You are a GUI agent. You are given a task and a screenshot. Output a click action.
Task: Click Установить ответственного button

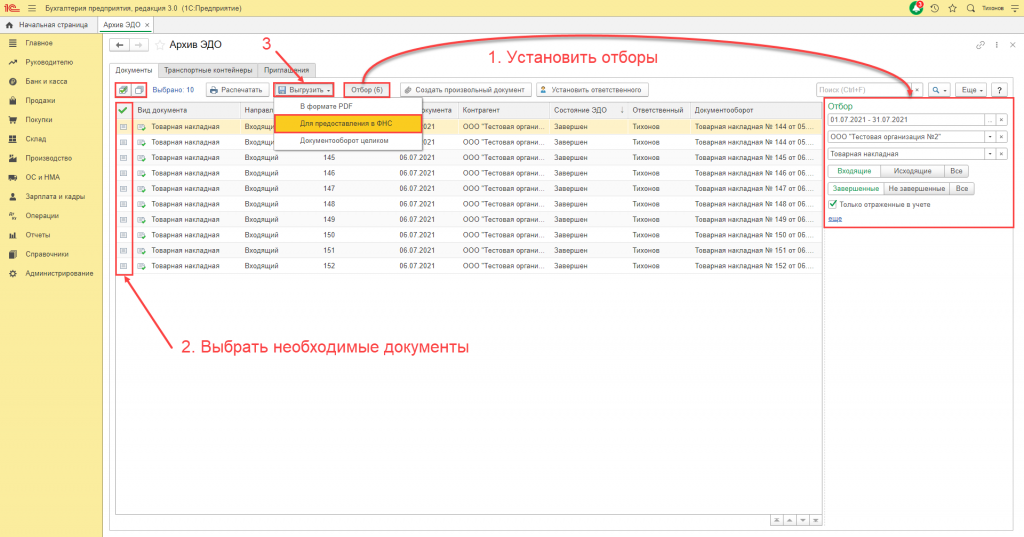click(x=592, y=90)
